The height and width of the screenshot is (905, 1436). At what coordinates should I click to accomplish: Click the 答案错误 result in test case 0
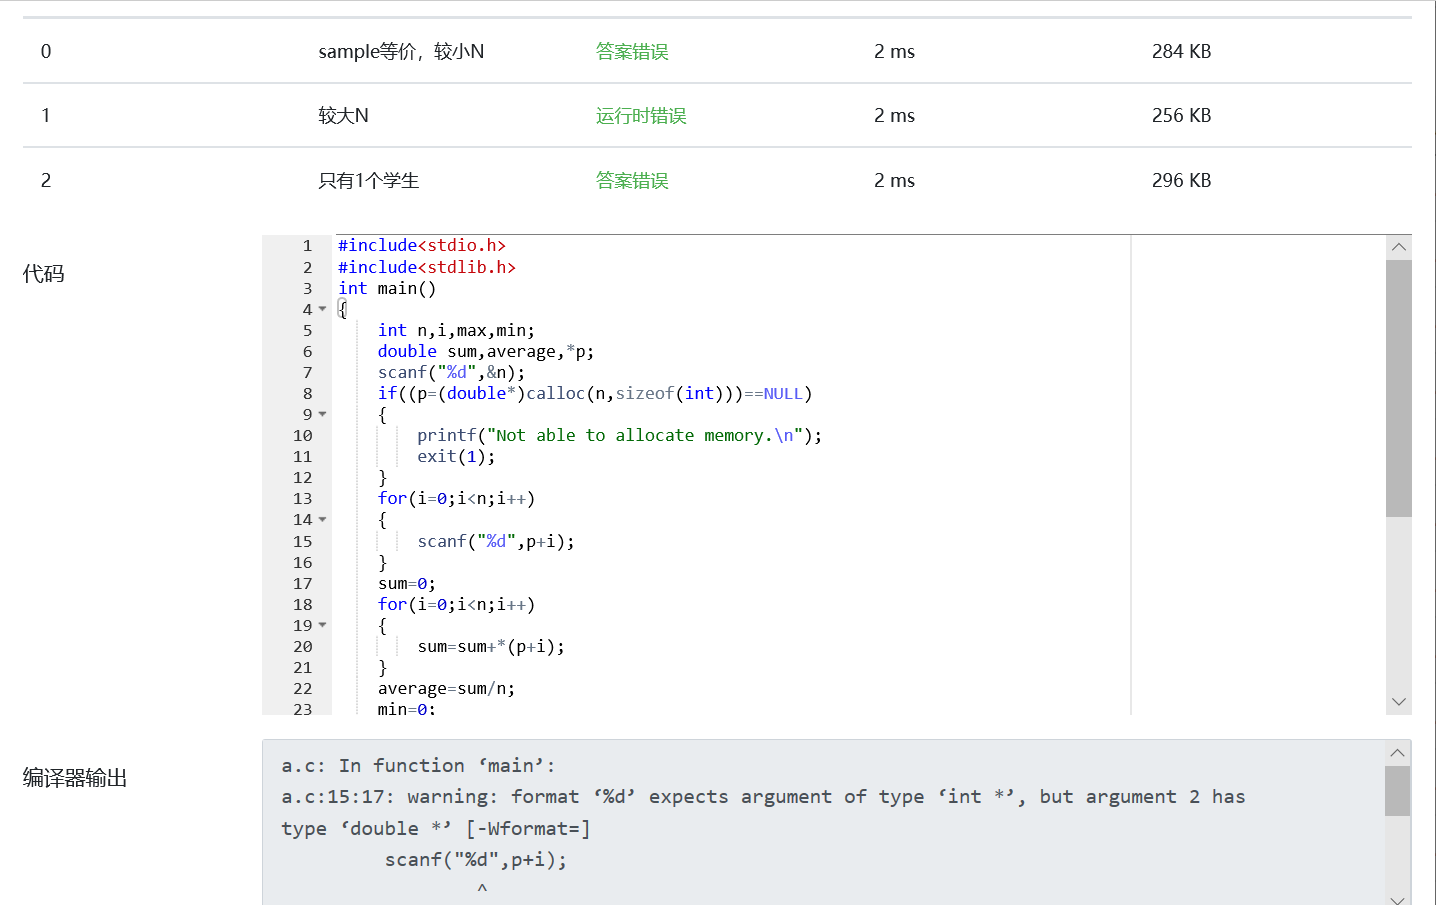click(632, 52)
